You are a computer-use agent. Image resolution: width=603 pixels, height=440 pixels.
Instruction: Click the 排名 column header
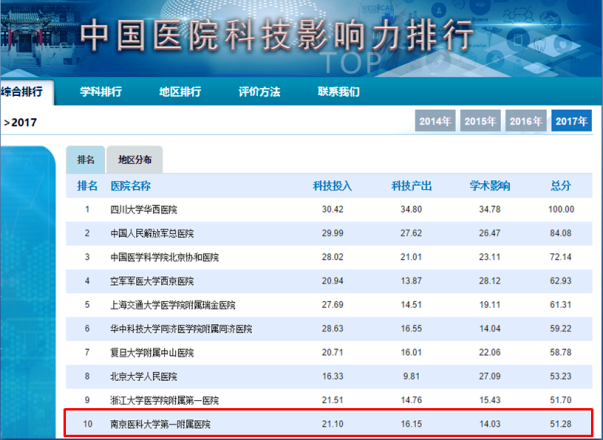point(87,186)
